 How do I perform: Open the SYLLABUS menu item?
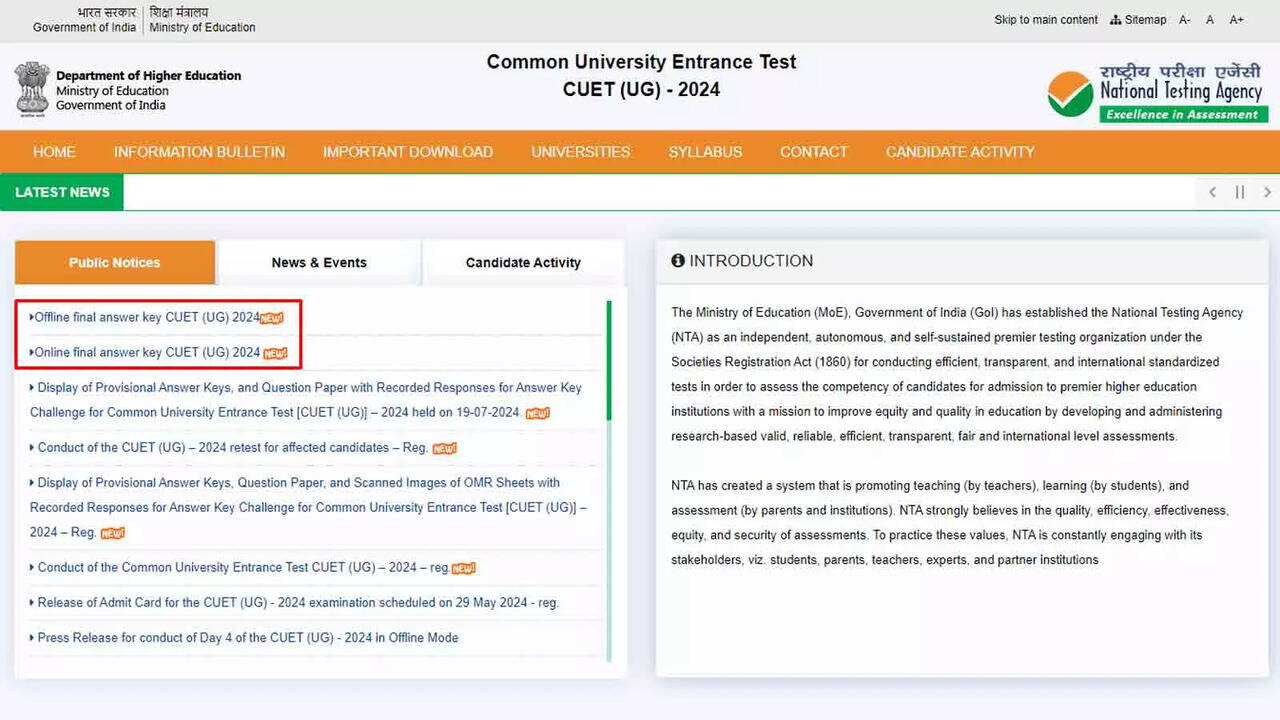tap(705, 152)
